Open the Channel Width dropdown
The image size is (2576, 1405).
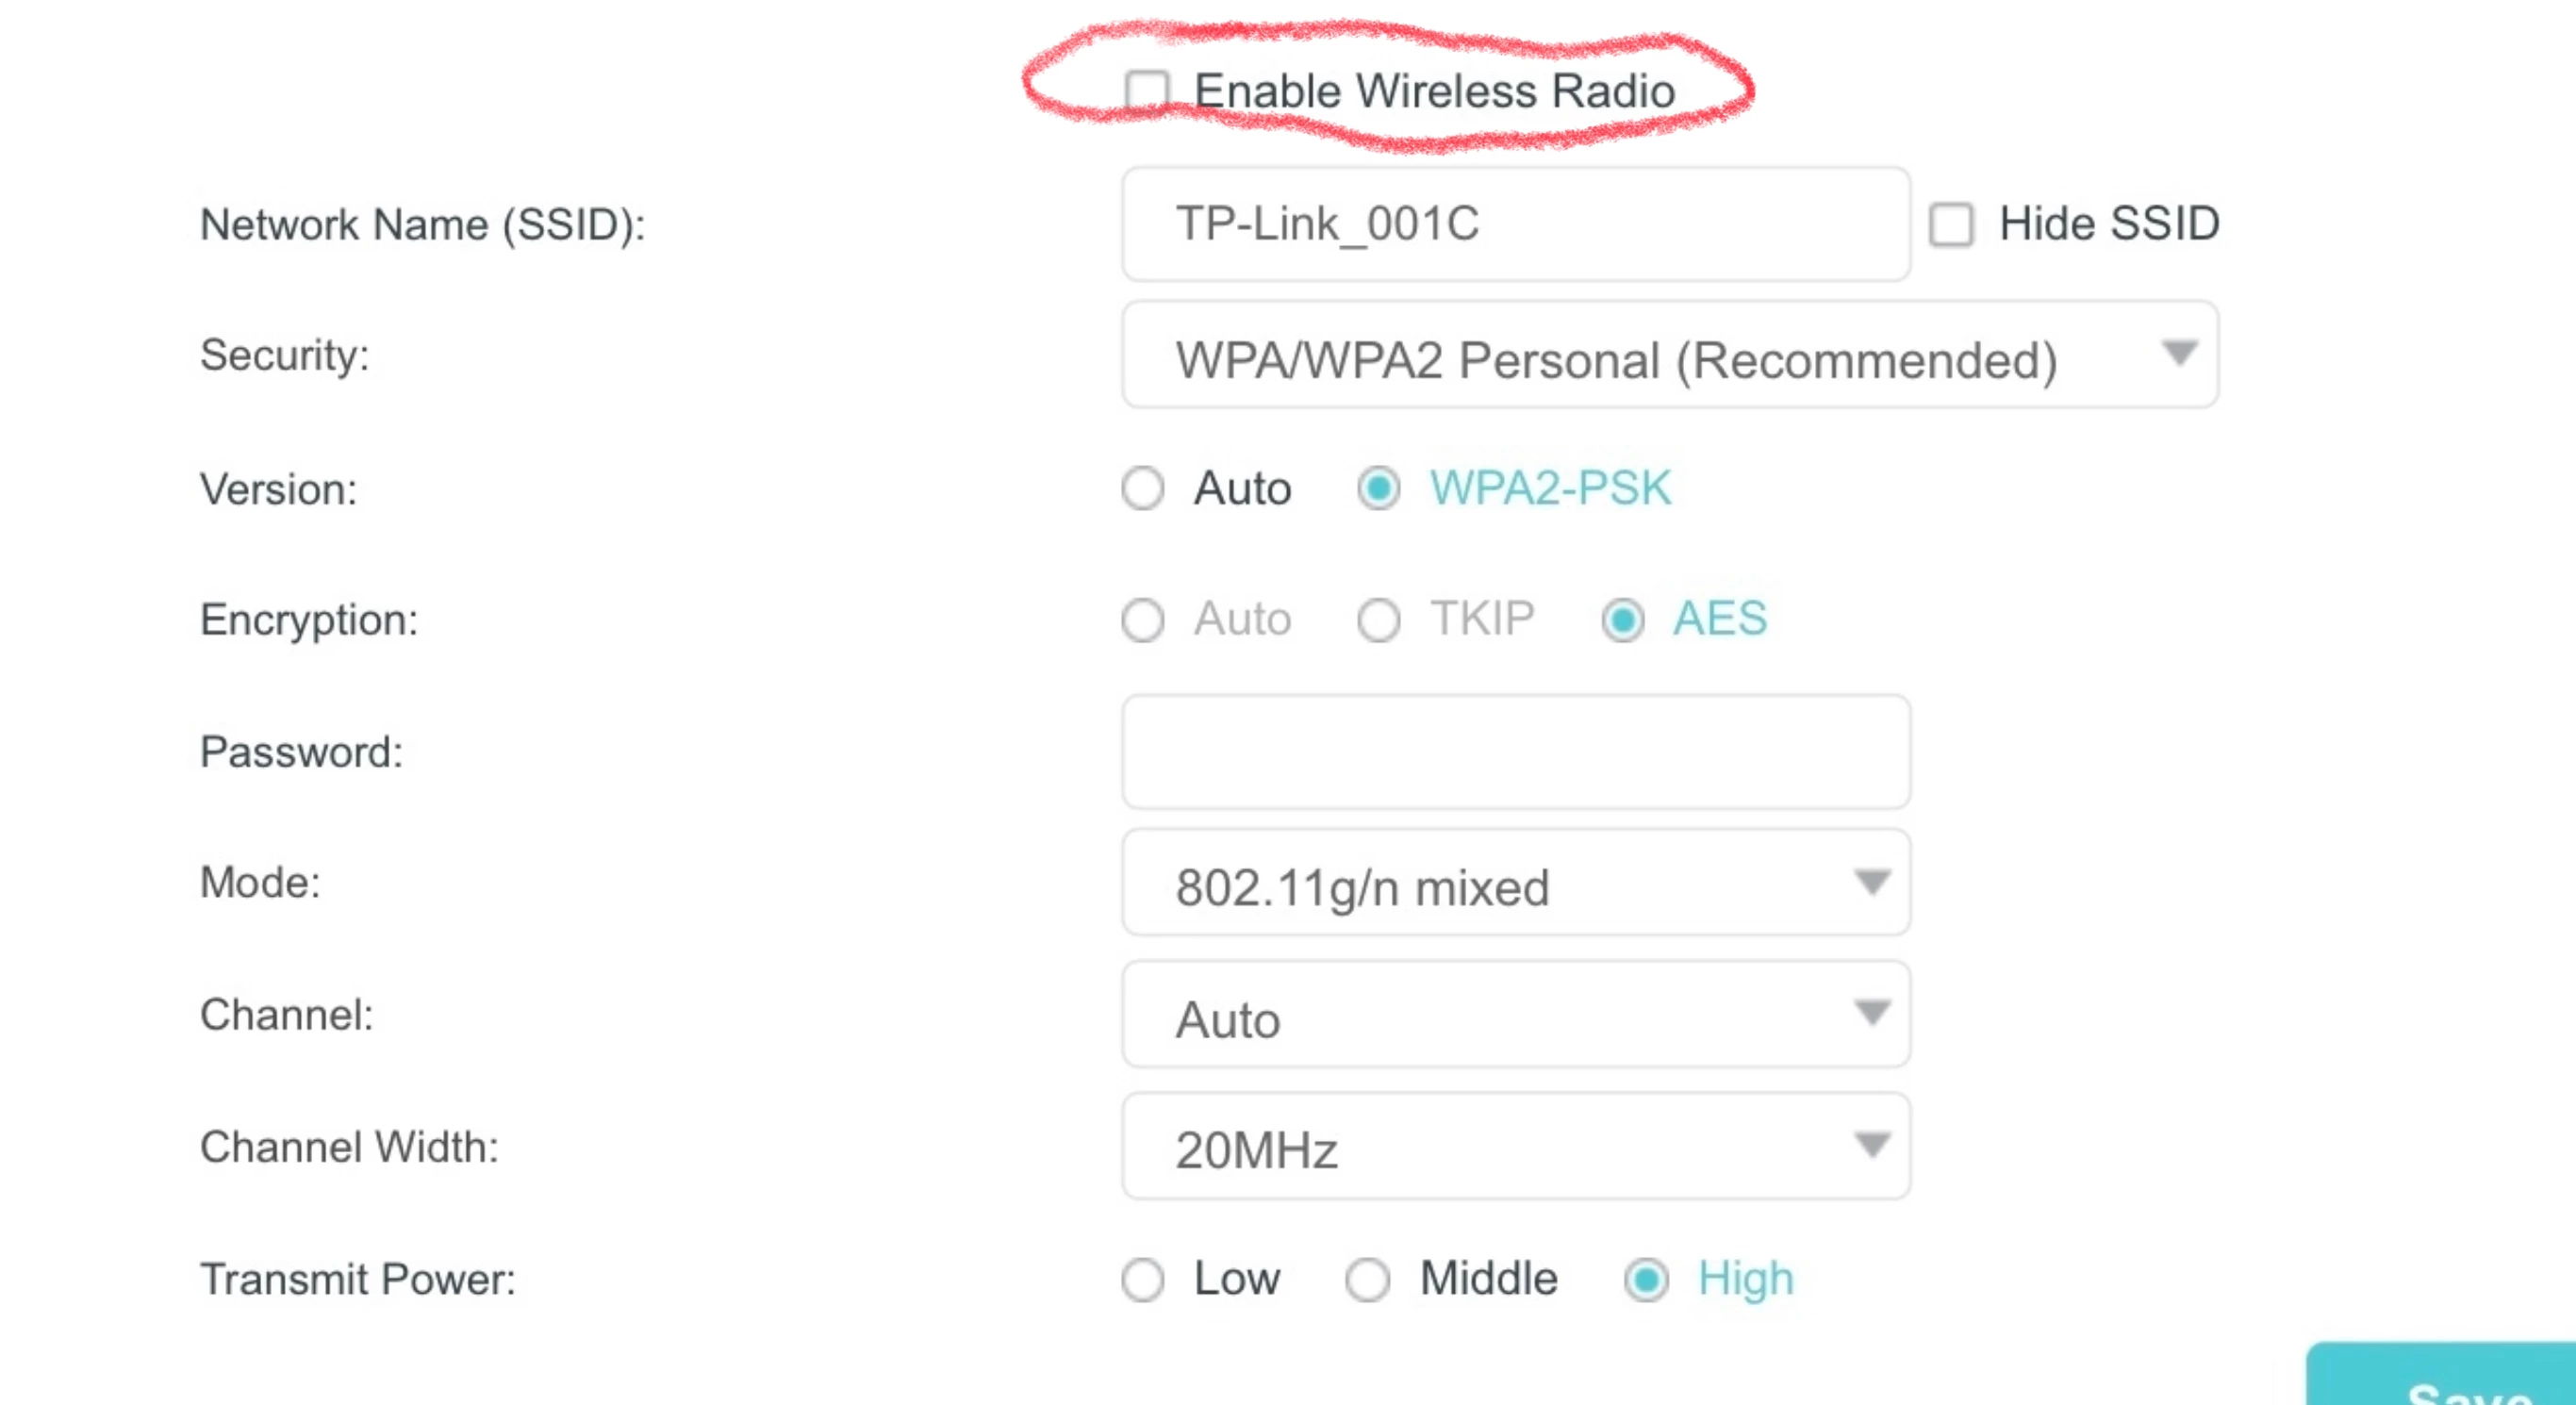pos(1515,1147)
